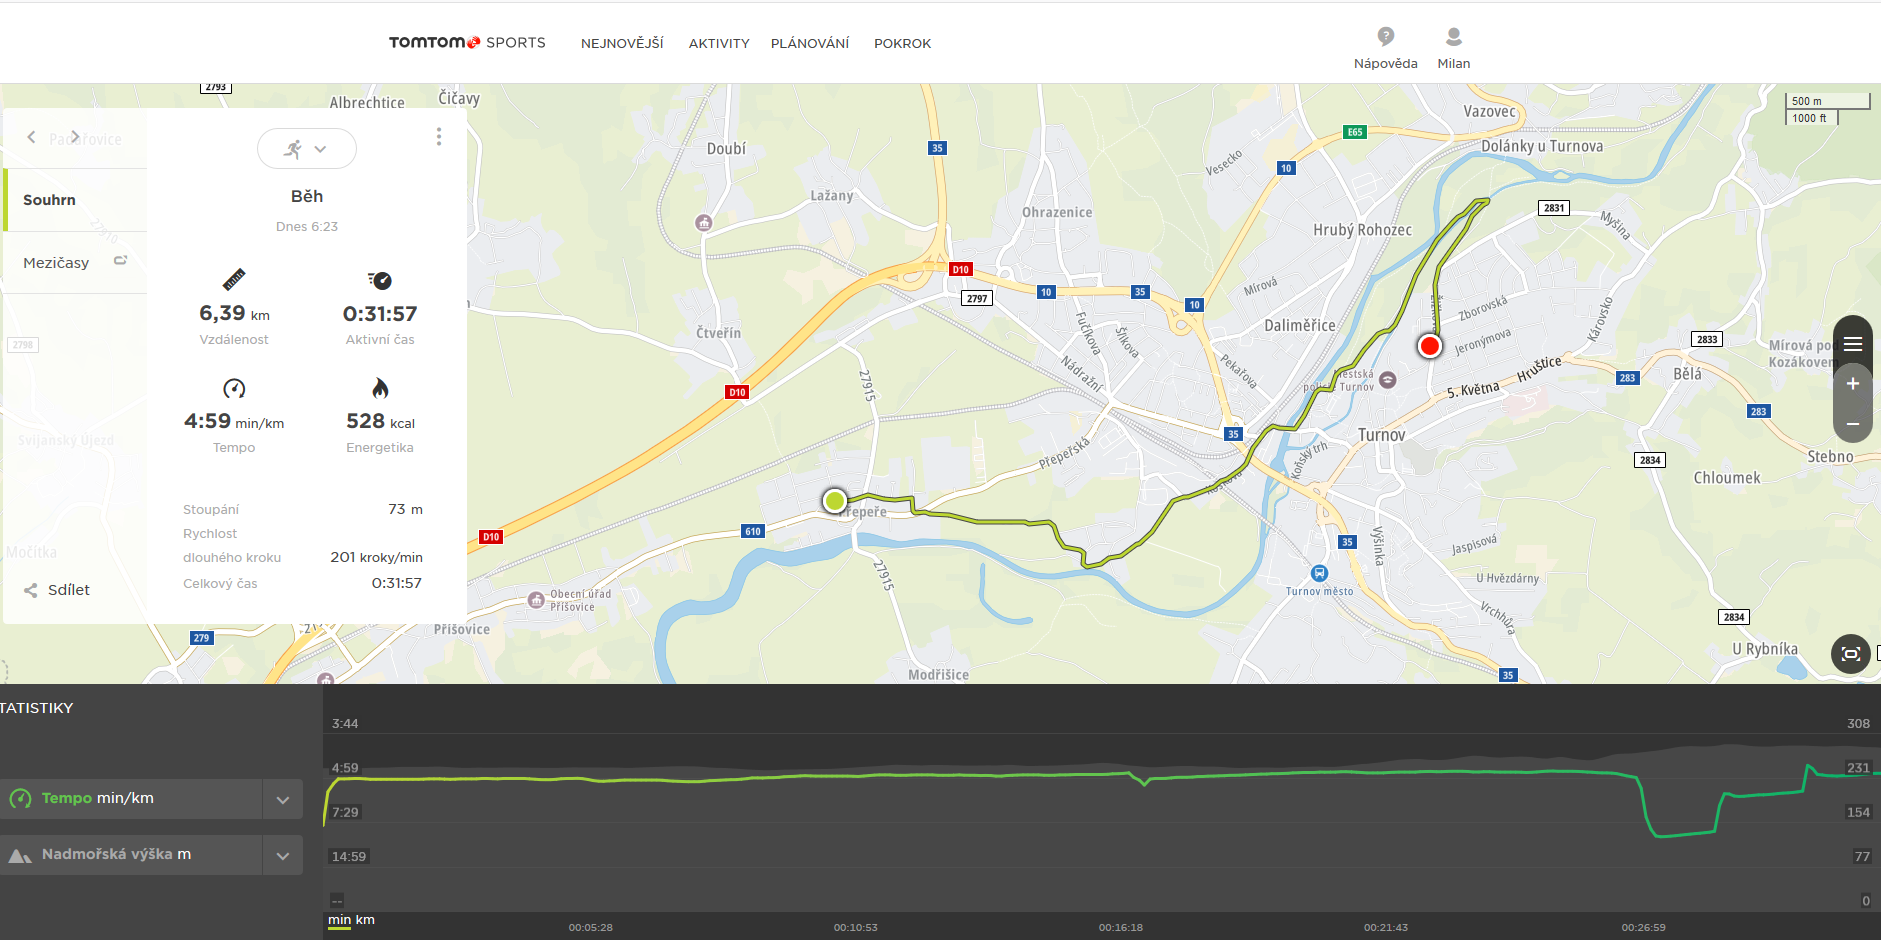
Task: Click the Mezičasy loop icon
Action: (x=120, y=260)
